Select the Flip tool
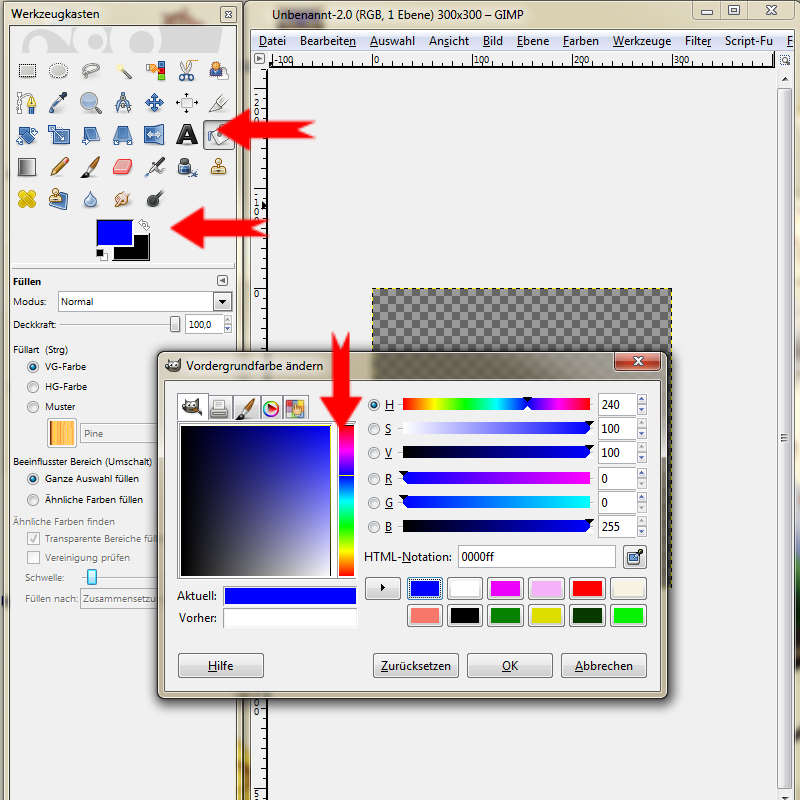 pyautogui.click(x=155, y=135)
